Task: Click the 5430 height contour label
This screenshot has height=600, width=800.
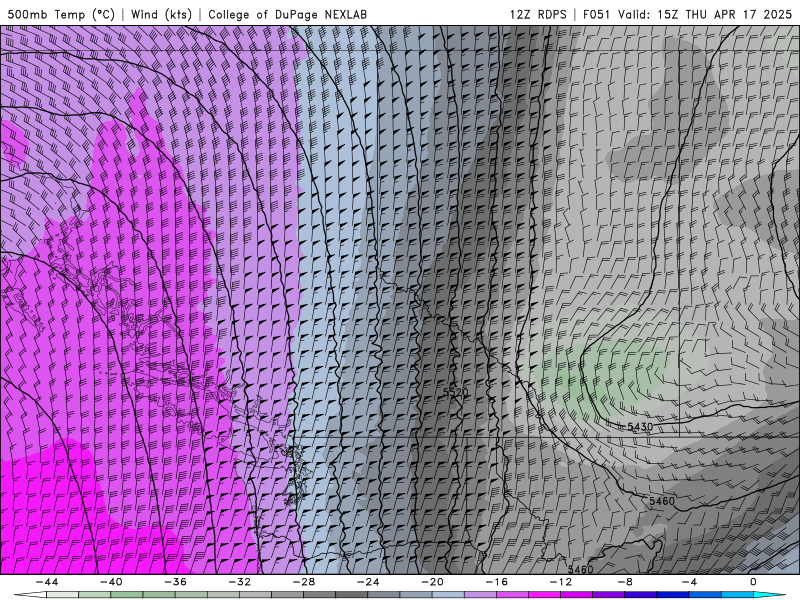Action: [x=640, y=427]
